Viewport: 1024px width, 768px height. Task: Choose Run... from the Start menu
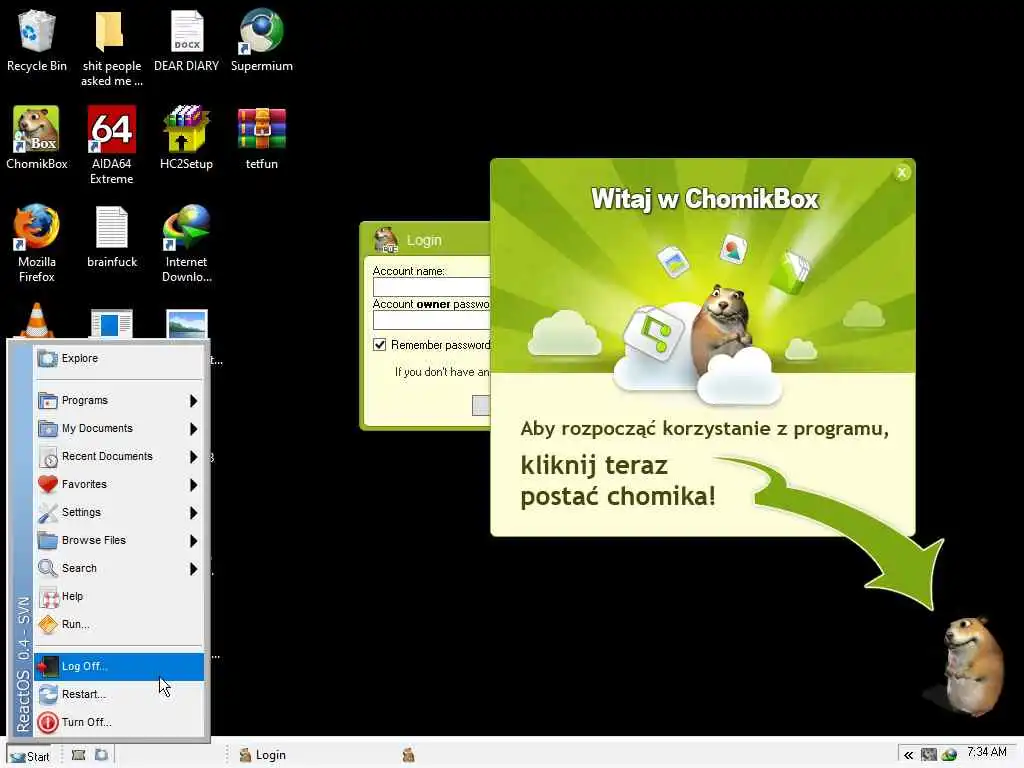tap(119, 625)
